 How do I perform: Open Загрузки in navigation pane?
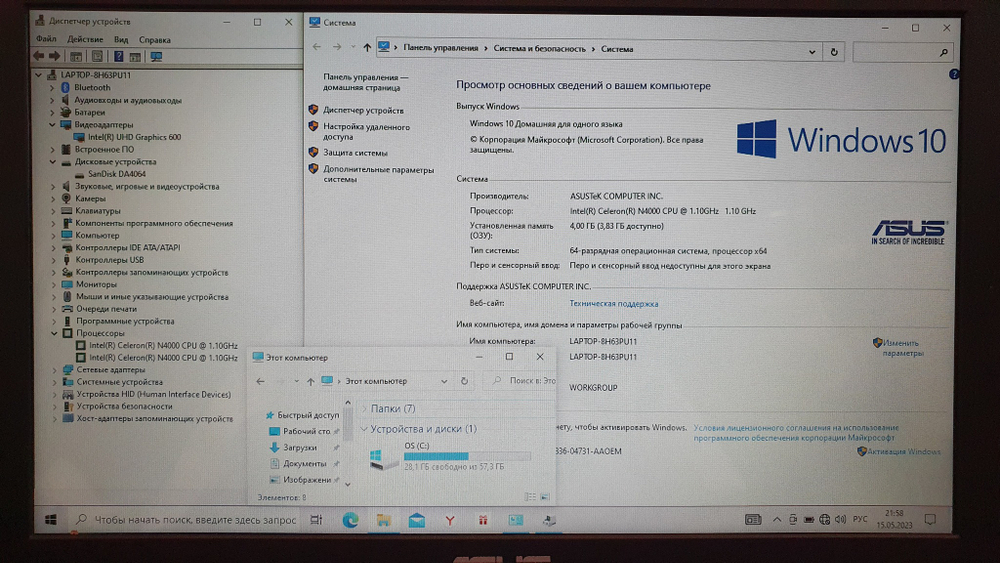tap(300, 448)
